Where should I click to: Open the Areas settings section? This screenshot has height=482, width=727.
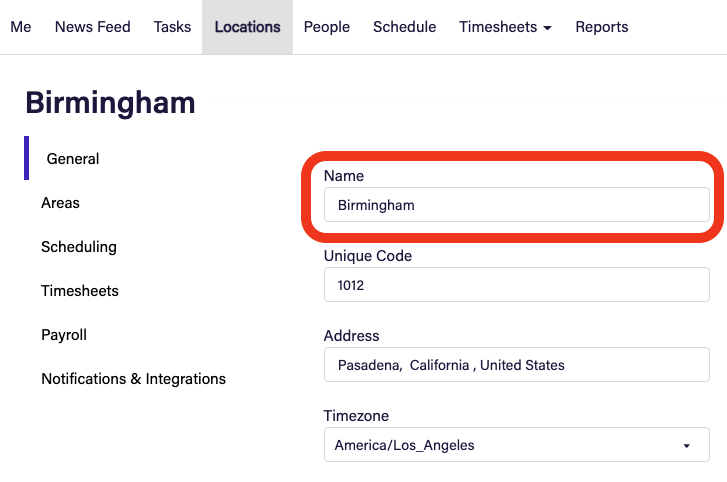tap(60, 203)
